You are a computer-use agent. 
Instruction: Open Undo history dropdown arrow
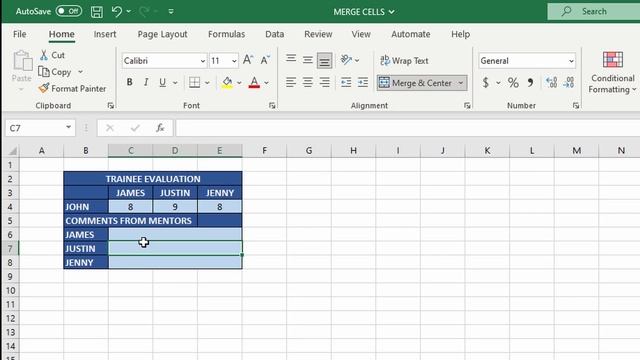(129, 11)
